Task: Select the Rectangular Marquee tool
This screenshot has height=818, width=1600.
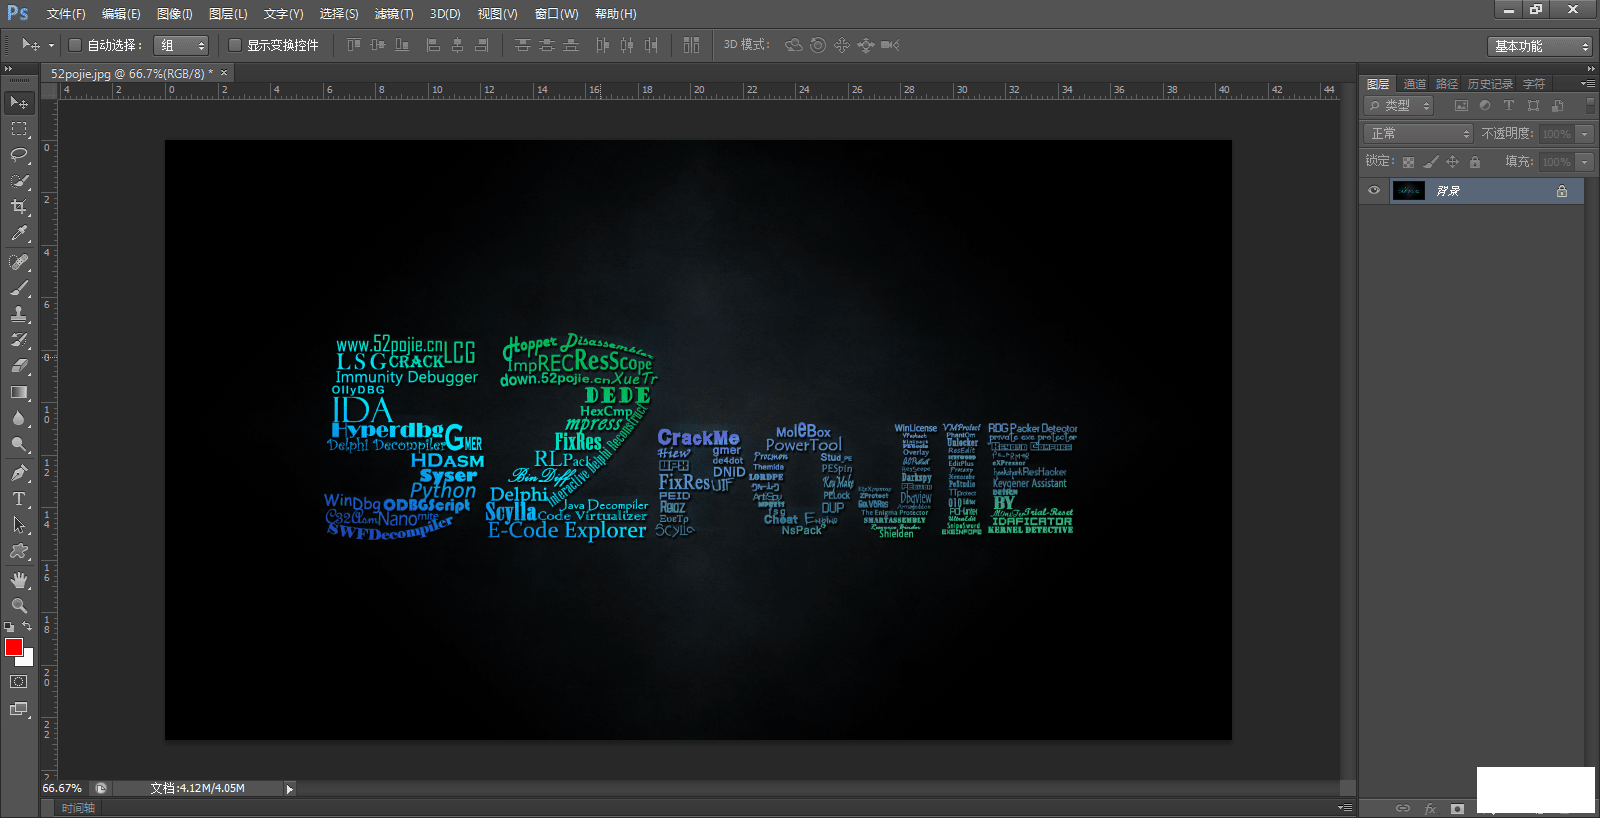Action: click(x=19, y=129)
